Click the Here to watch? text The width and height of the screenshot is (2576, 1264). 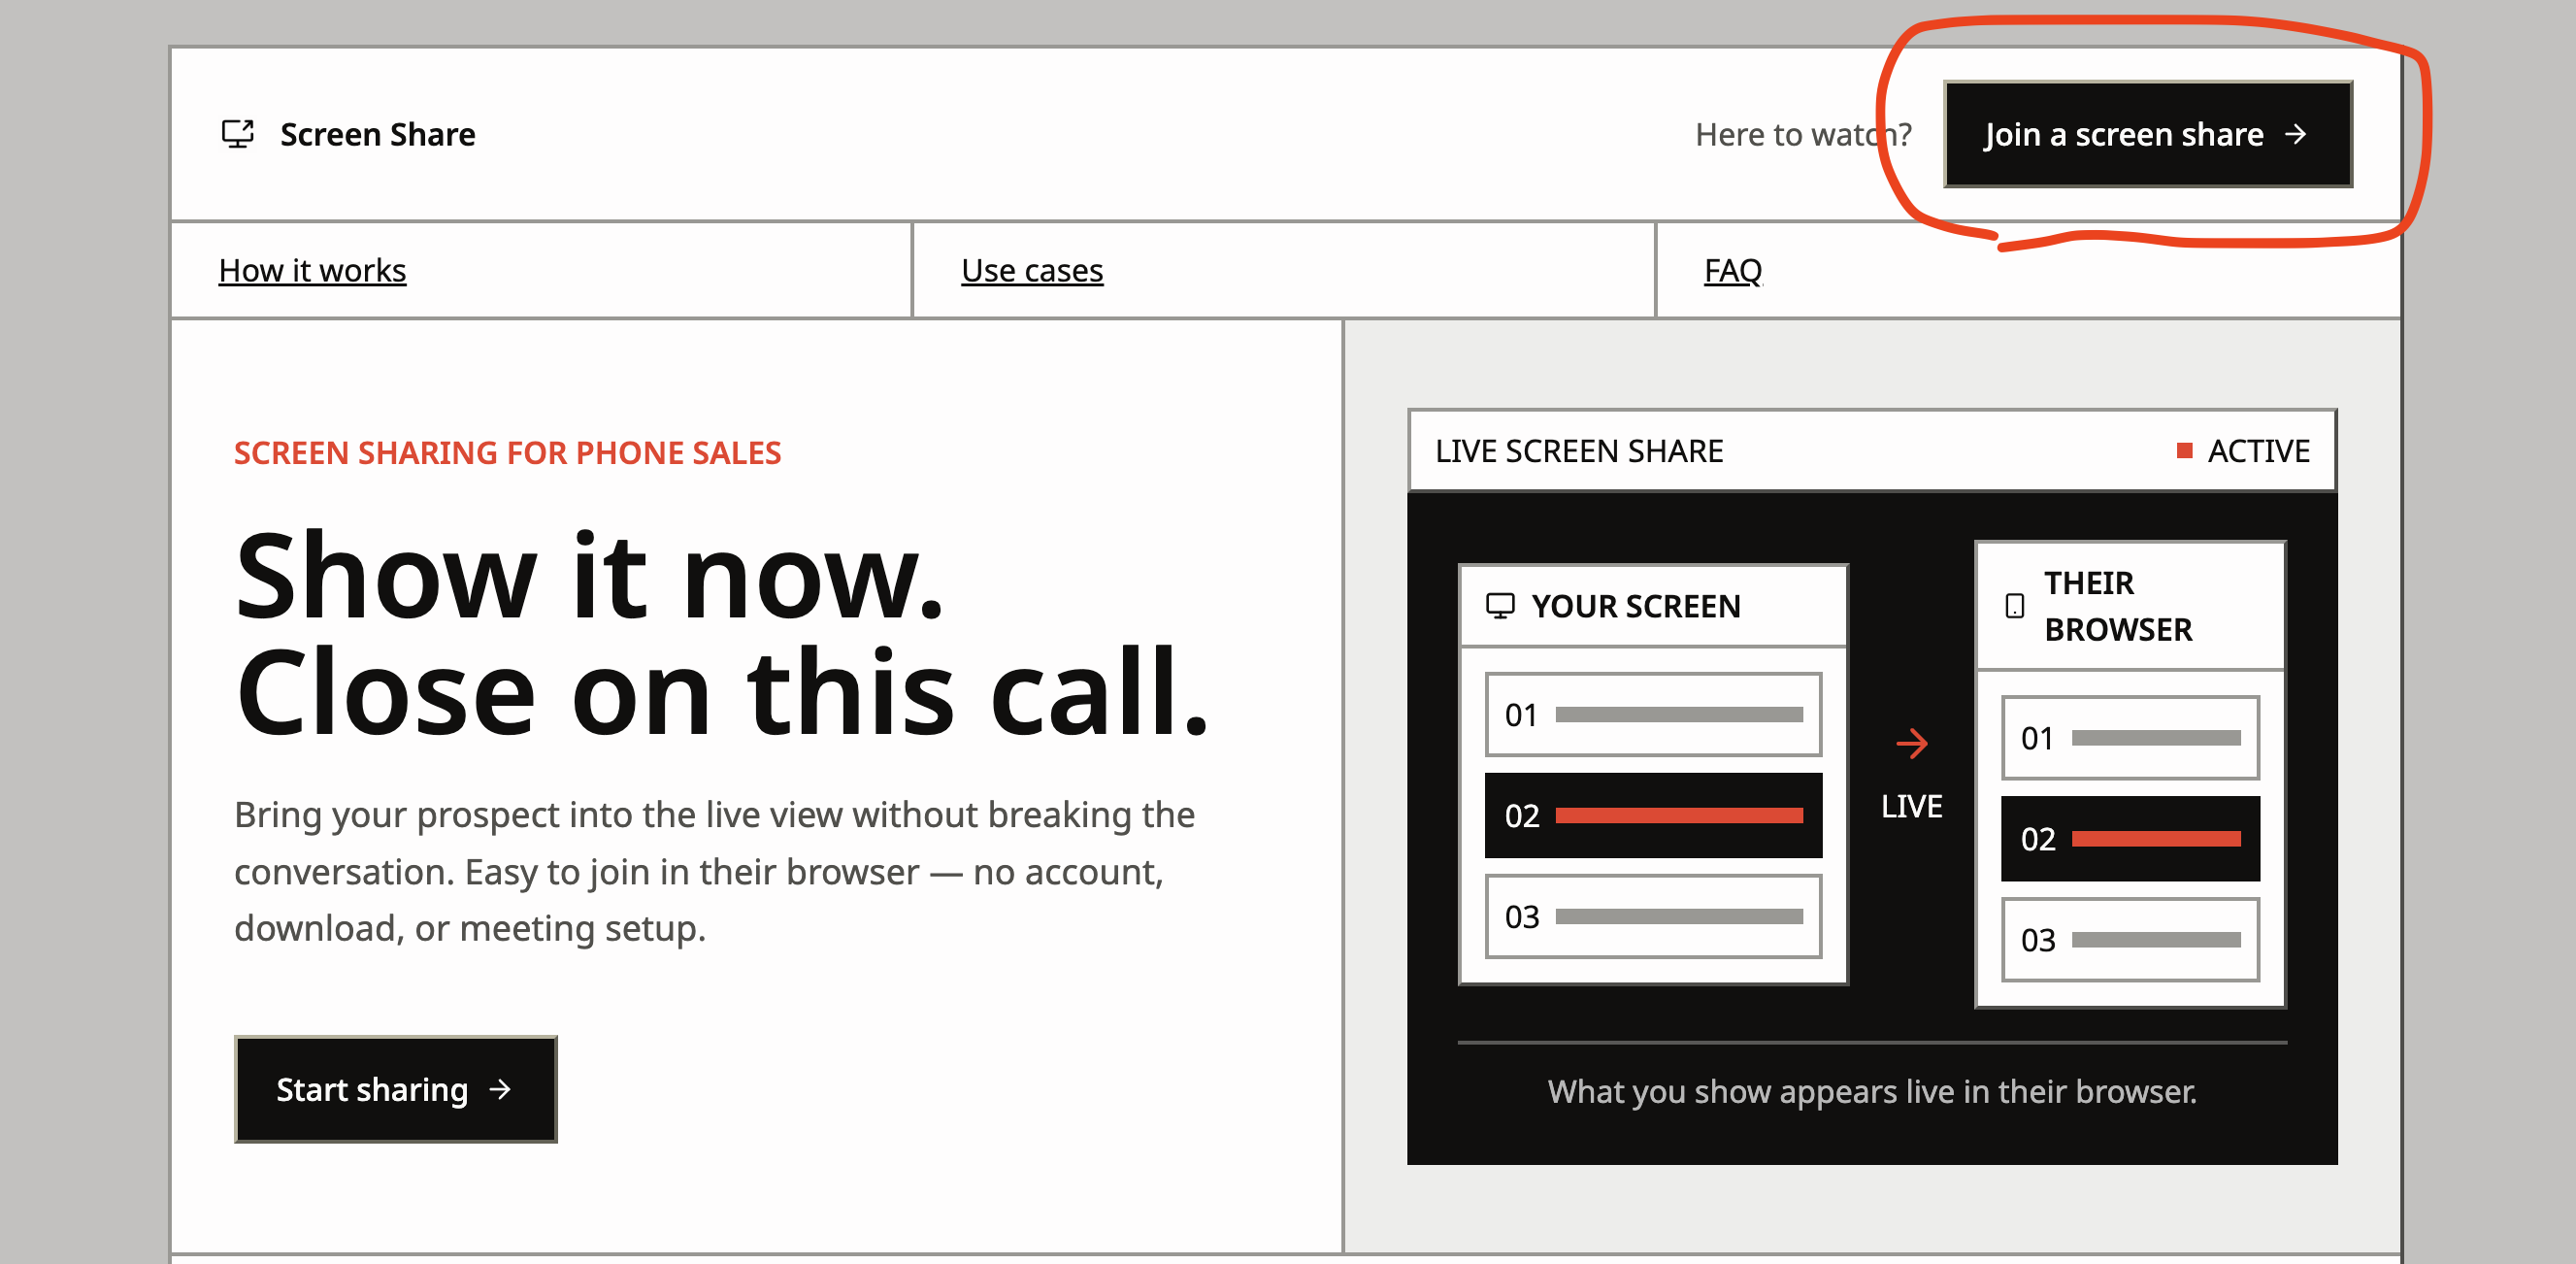[x=1803, y=134]
